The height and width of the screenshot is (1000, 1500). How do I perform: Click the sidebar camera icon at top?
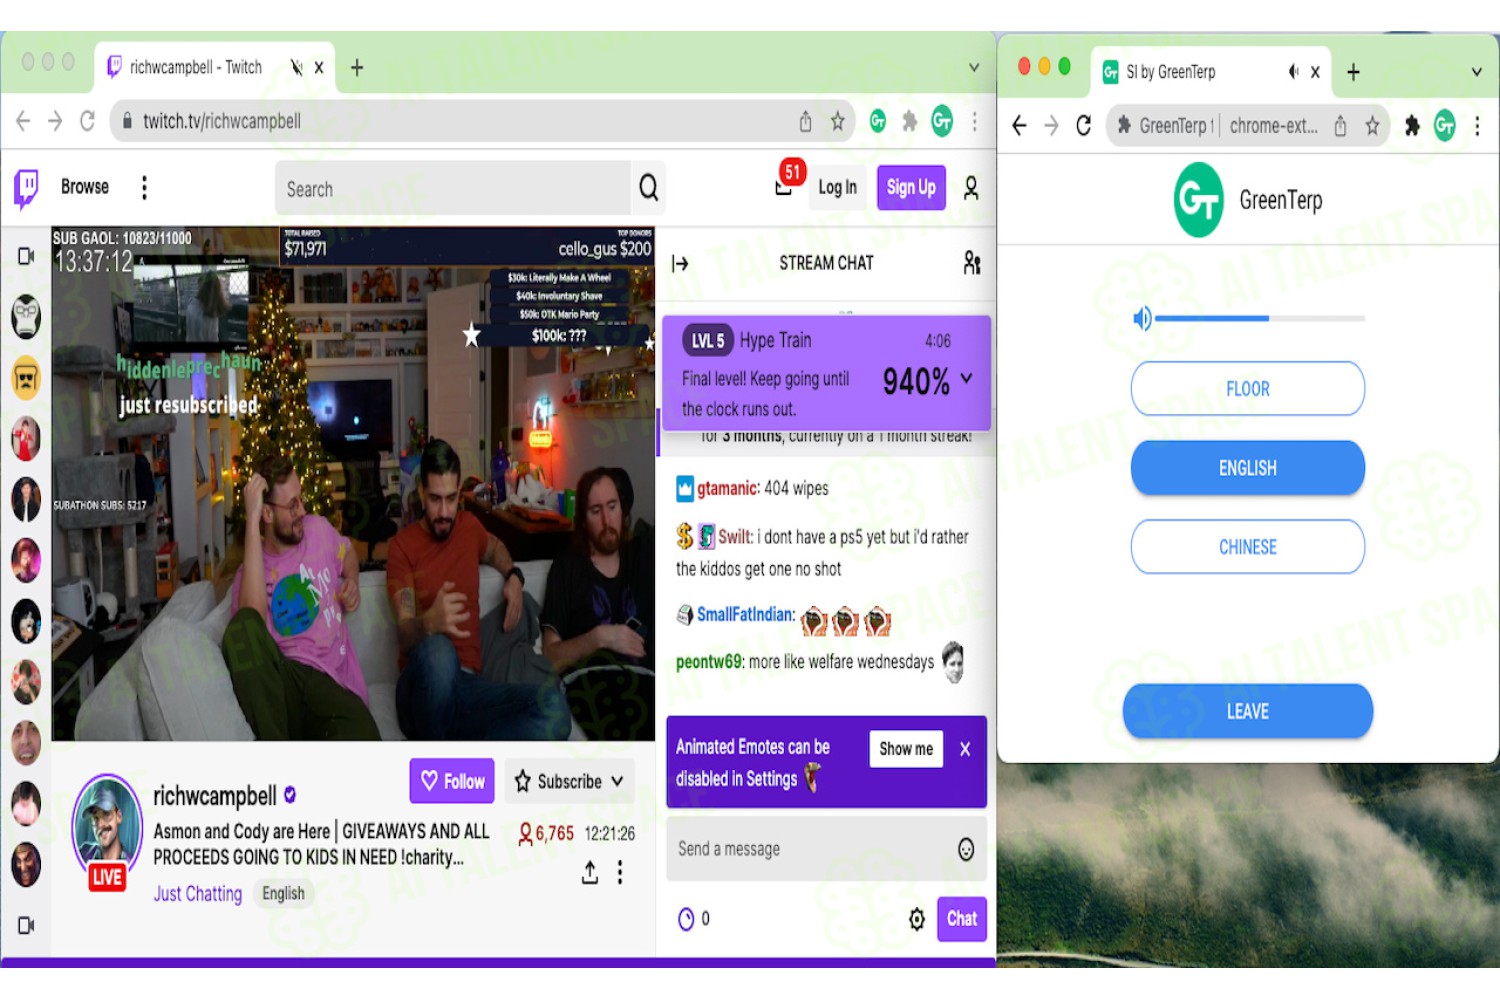(x=26, y=257)
